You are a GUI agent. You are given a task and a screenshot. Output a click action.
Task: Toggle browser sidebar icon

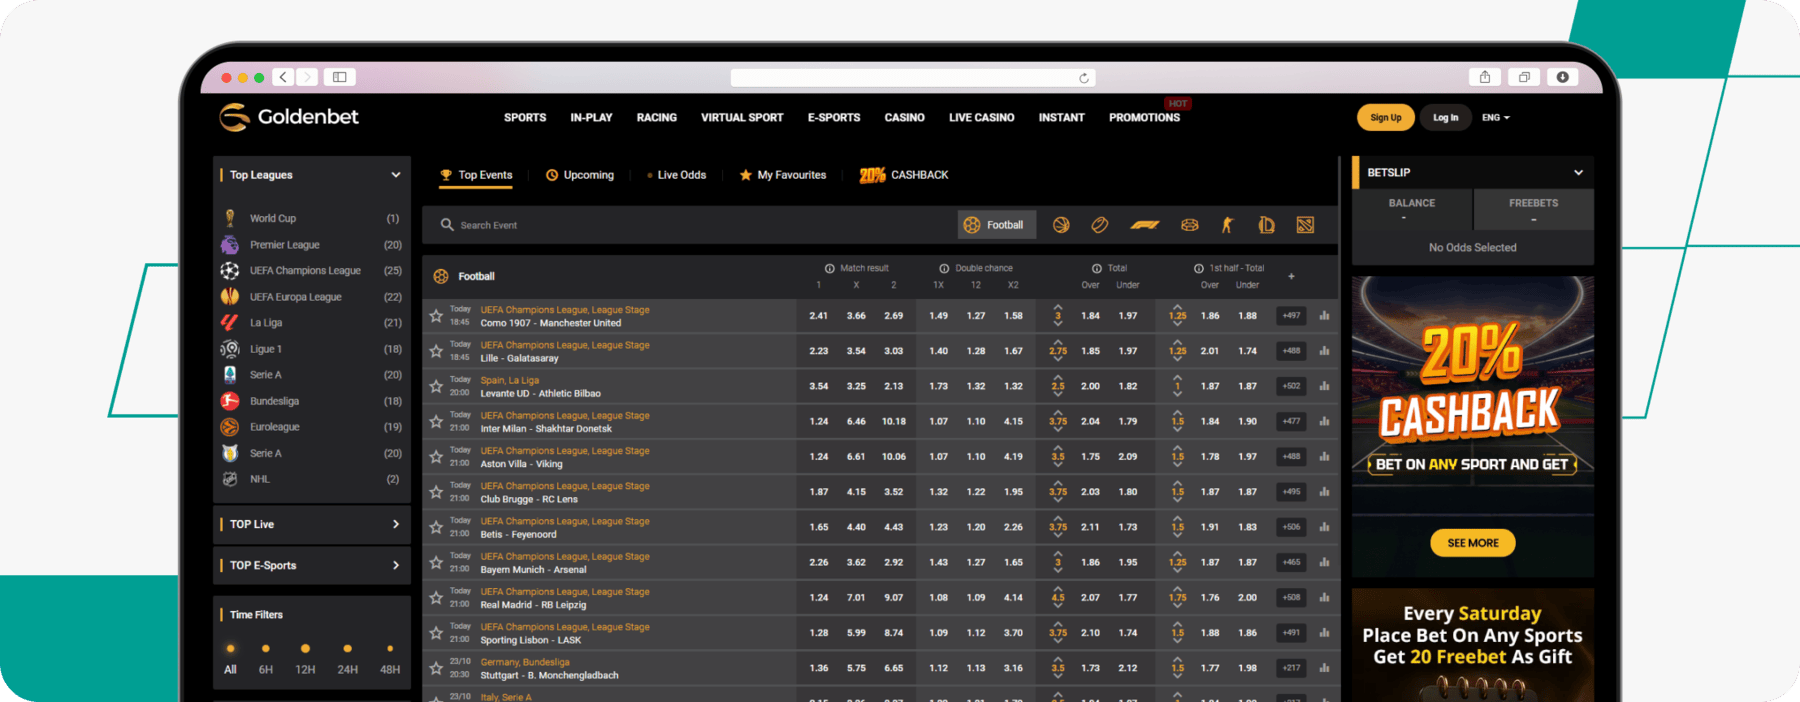[339, 77]
